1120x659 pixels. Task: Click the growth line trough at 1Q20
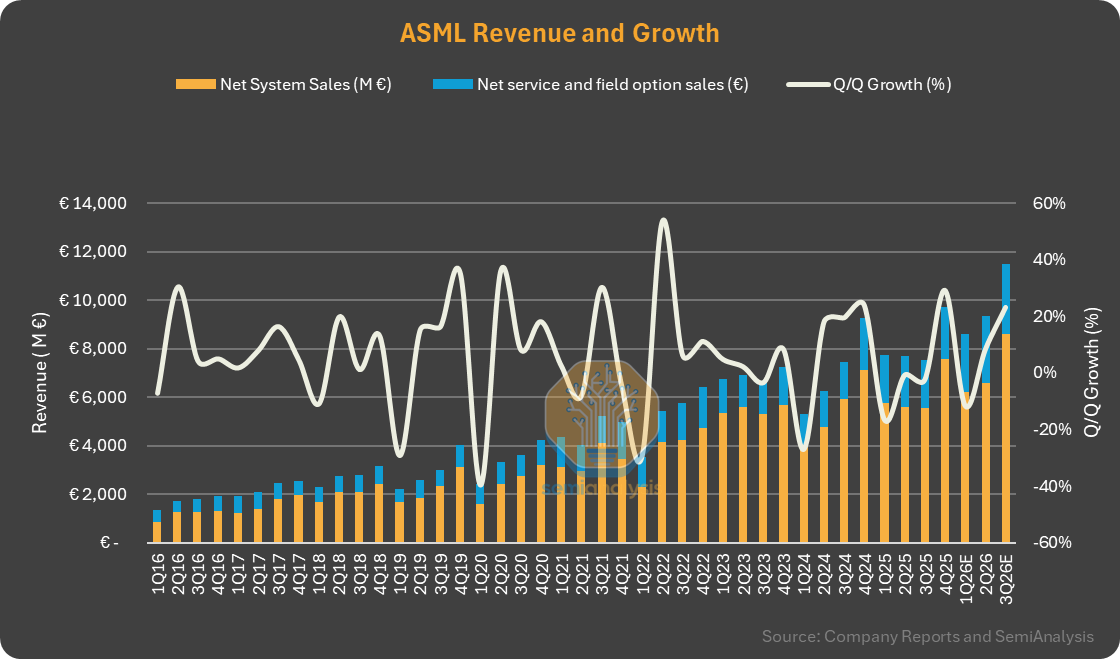click(481, 485)
